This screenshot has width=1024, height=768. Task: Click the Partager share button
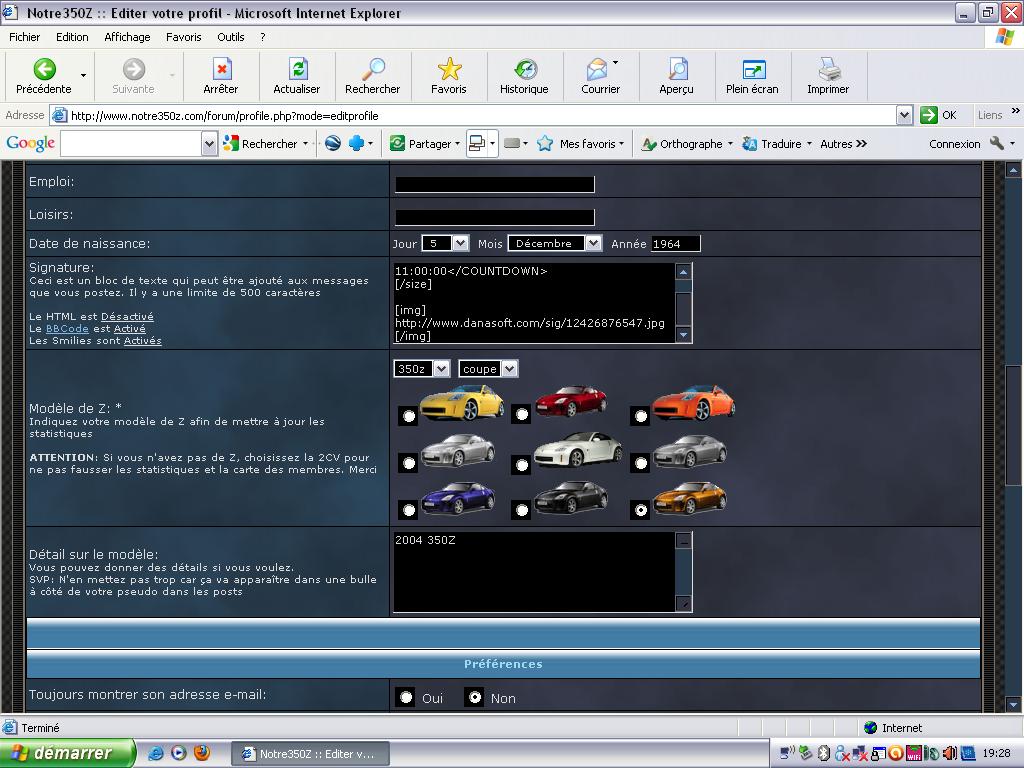coord(424,144)
